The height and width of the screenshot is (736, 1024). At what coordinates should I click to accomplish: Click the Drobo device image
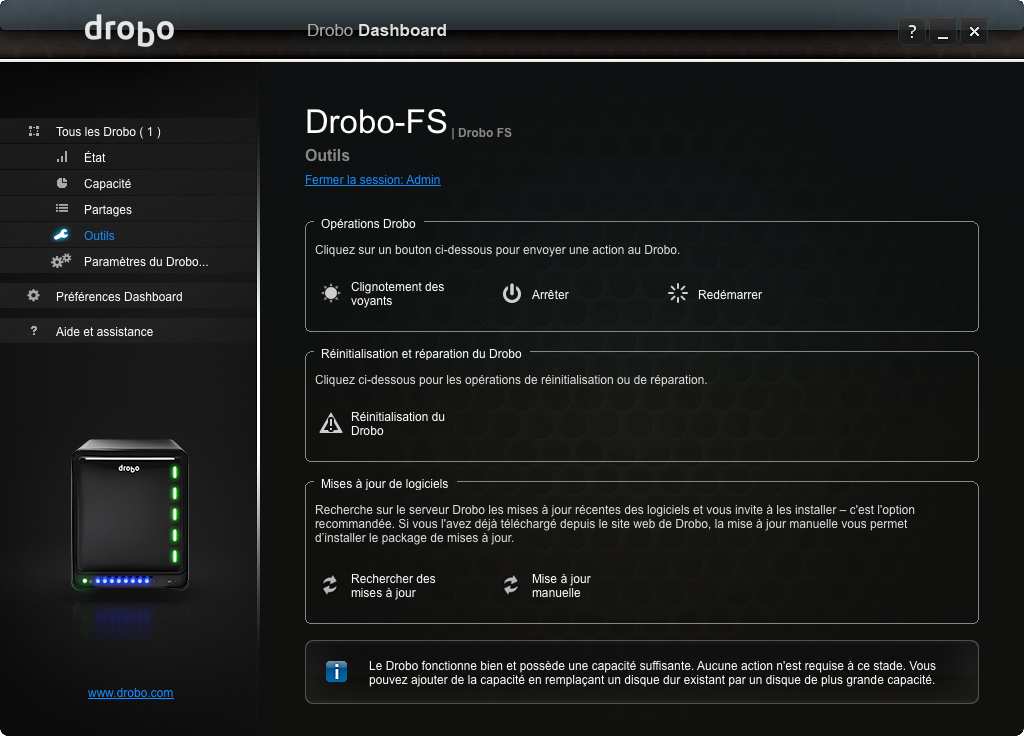(130, 515)
